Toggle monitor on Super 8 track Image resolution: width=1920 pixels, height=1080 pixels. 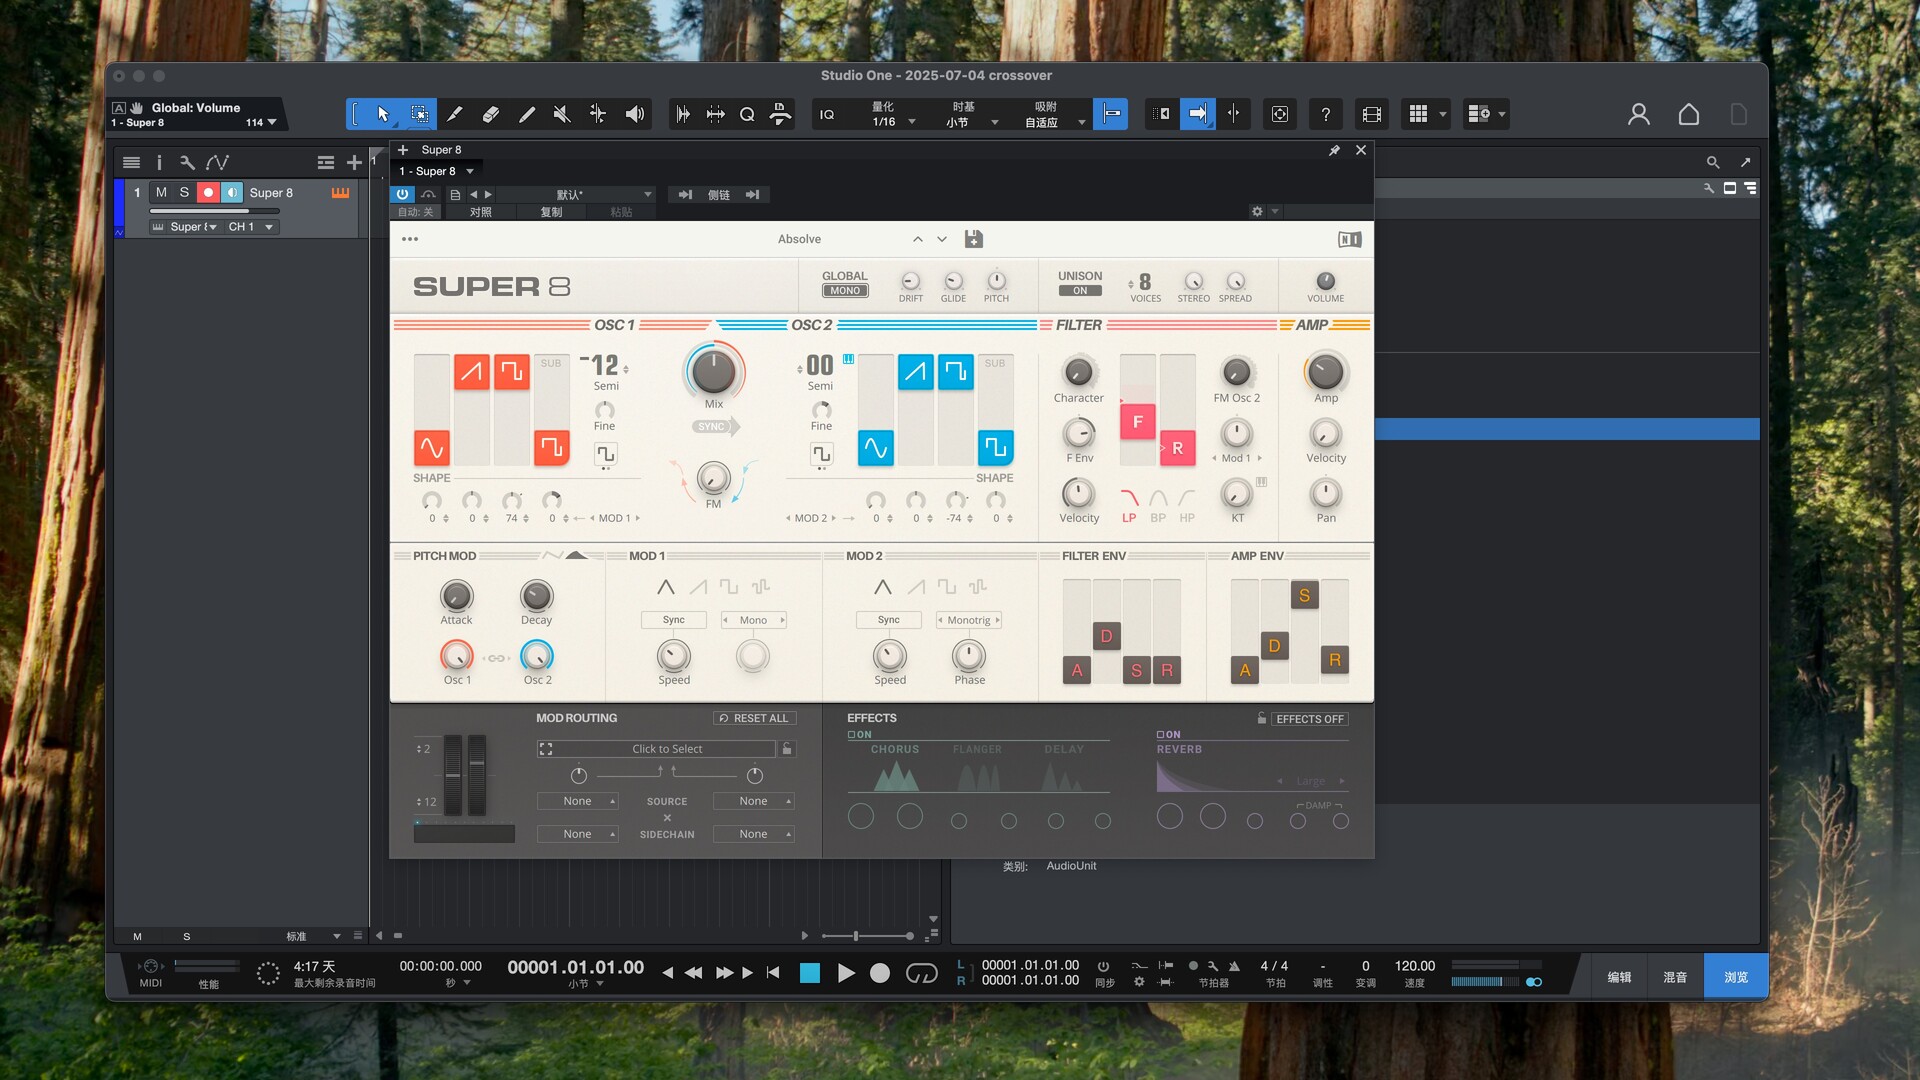(232, 192)
